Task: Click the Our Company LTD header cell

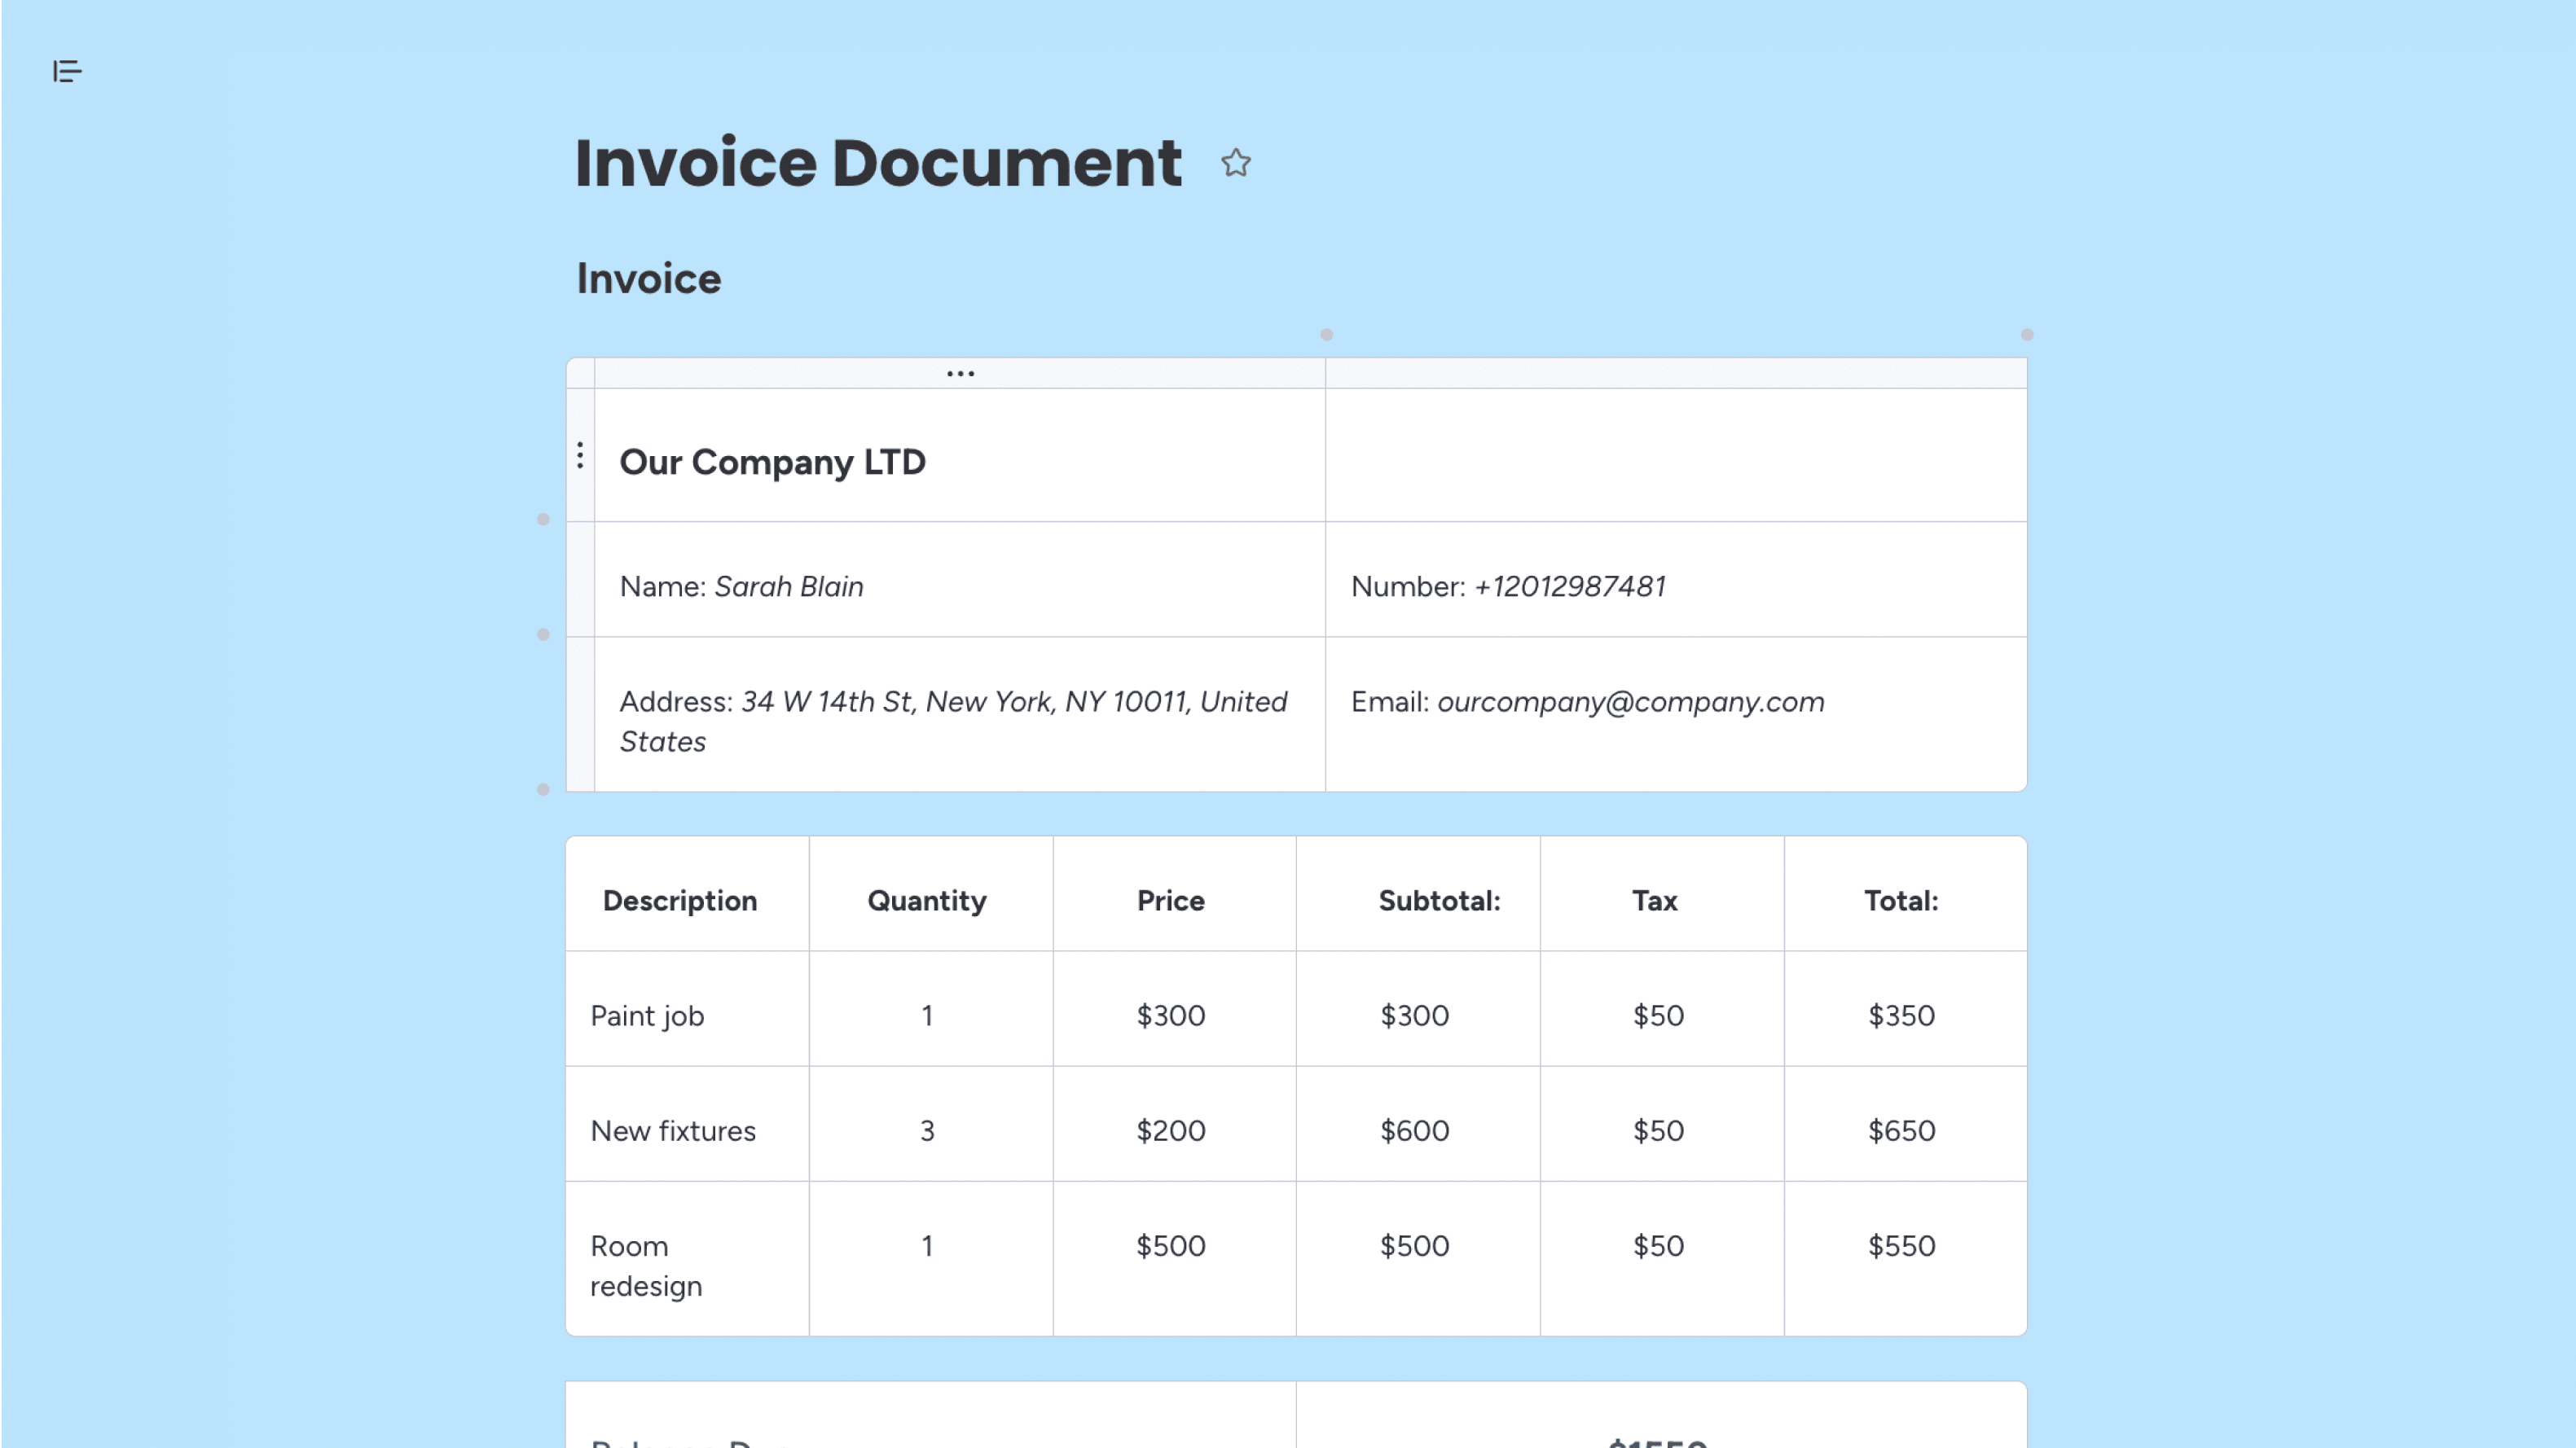Action: [x=773, y=461]
